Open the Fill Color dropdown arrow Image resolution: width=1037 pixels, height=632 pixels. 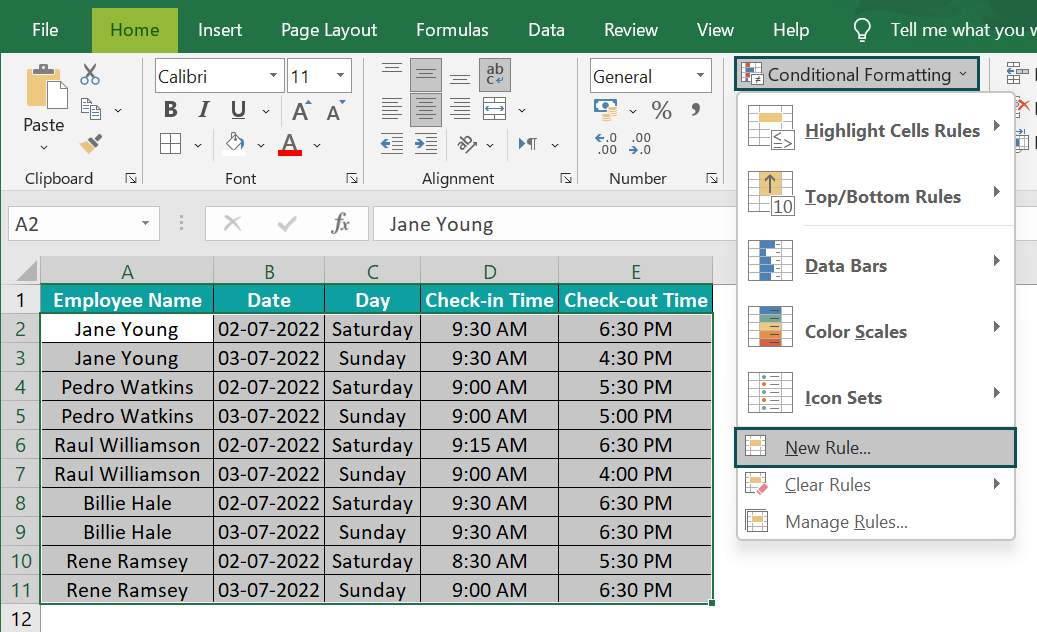point(261,145)
